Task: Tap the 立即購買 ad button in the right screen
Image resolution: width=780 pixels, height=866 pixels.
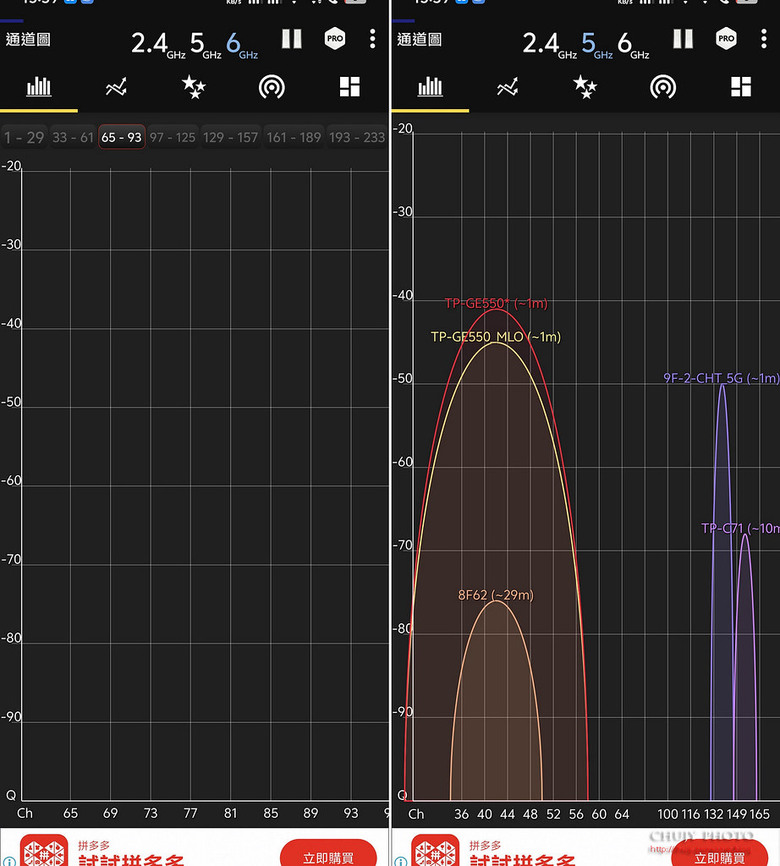Action: (719, 854)
